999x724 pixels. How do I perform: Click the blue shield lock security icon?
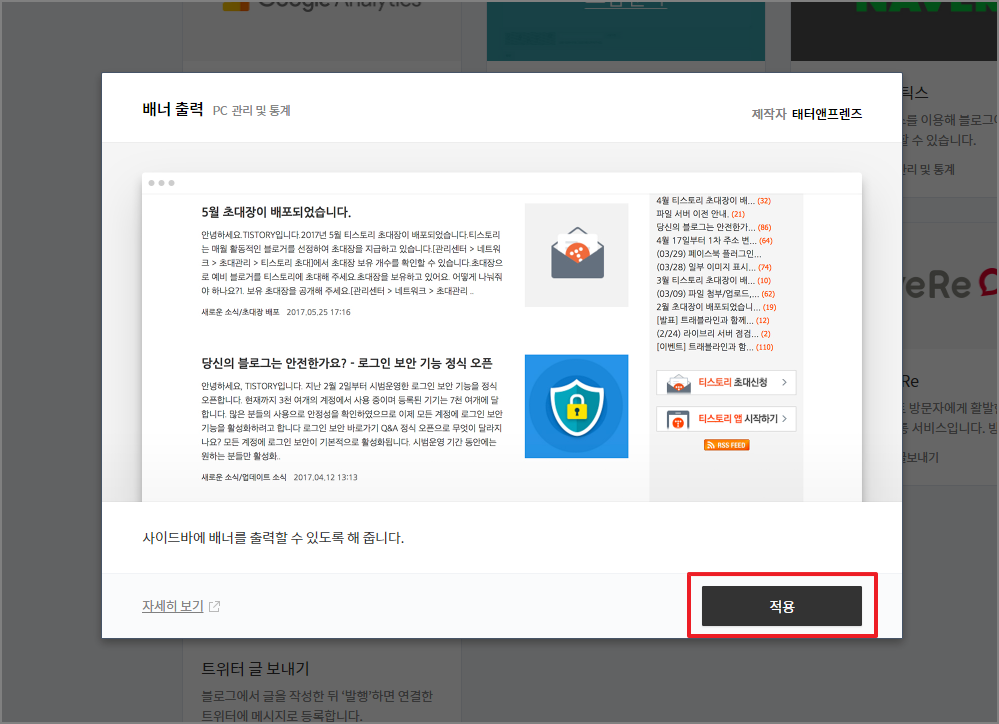click(576, 405)
